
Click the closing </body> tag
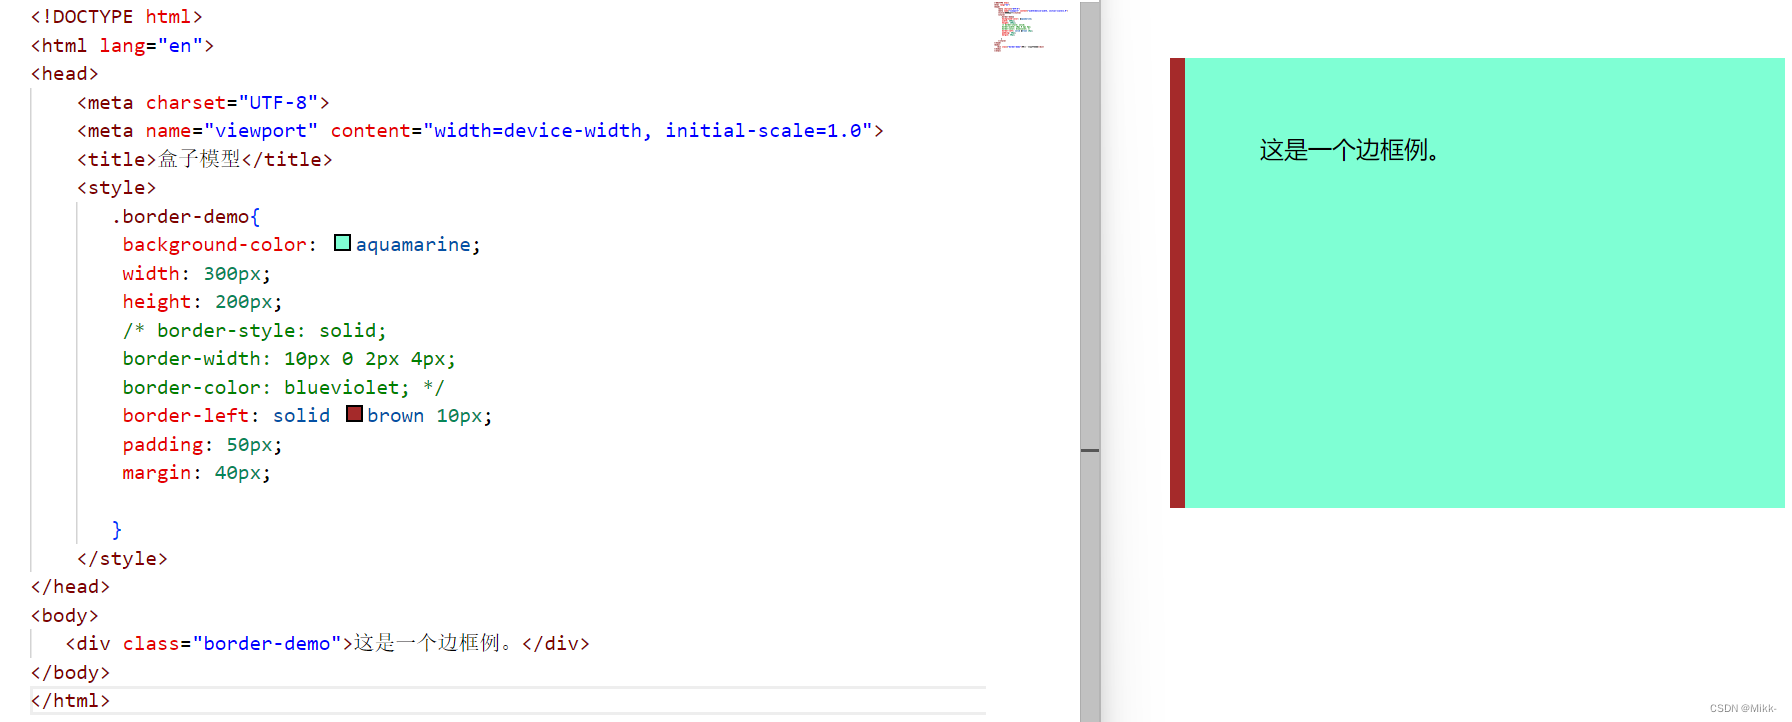click(x=70, y=673)
